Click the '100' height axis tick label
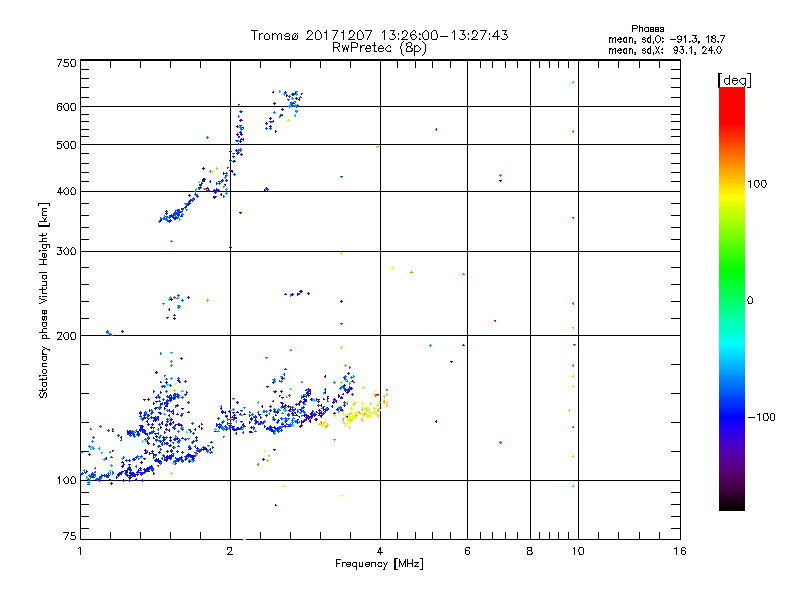The height and width of the screenshot is (600, 800). point(66,481)
